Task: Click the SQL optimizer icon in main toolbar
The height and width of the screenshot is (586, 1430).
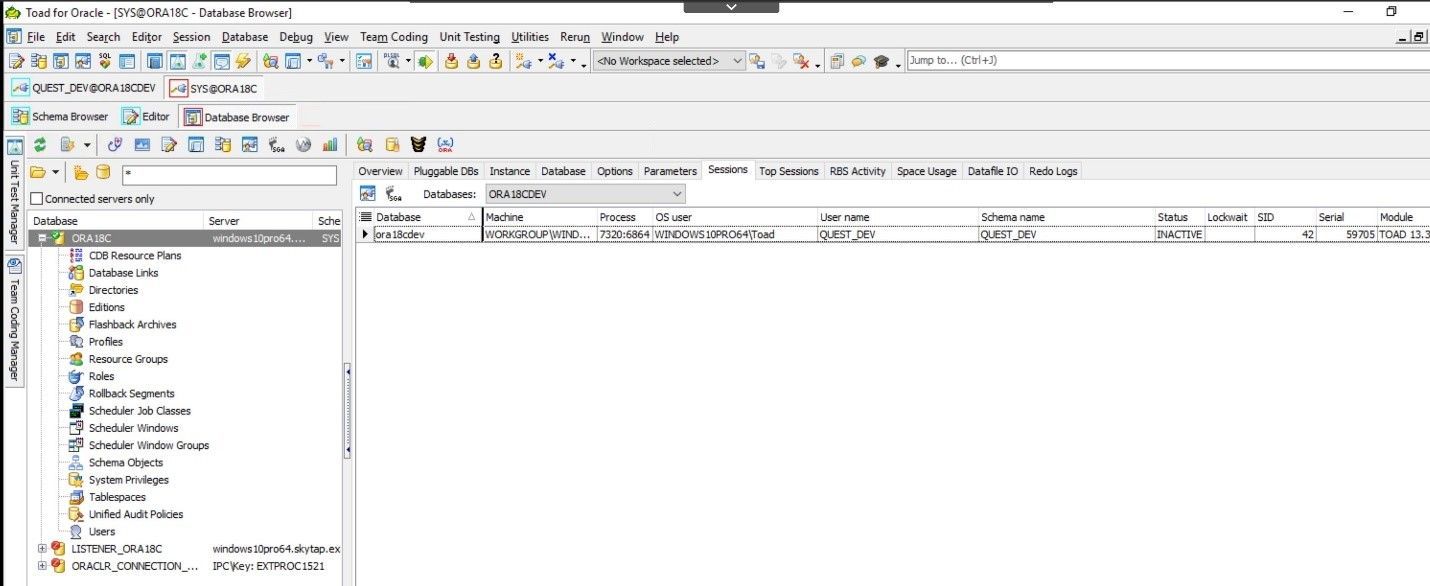Action: tap(105, 61)
